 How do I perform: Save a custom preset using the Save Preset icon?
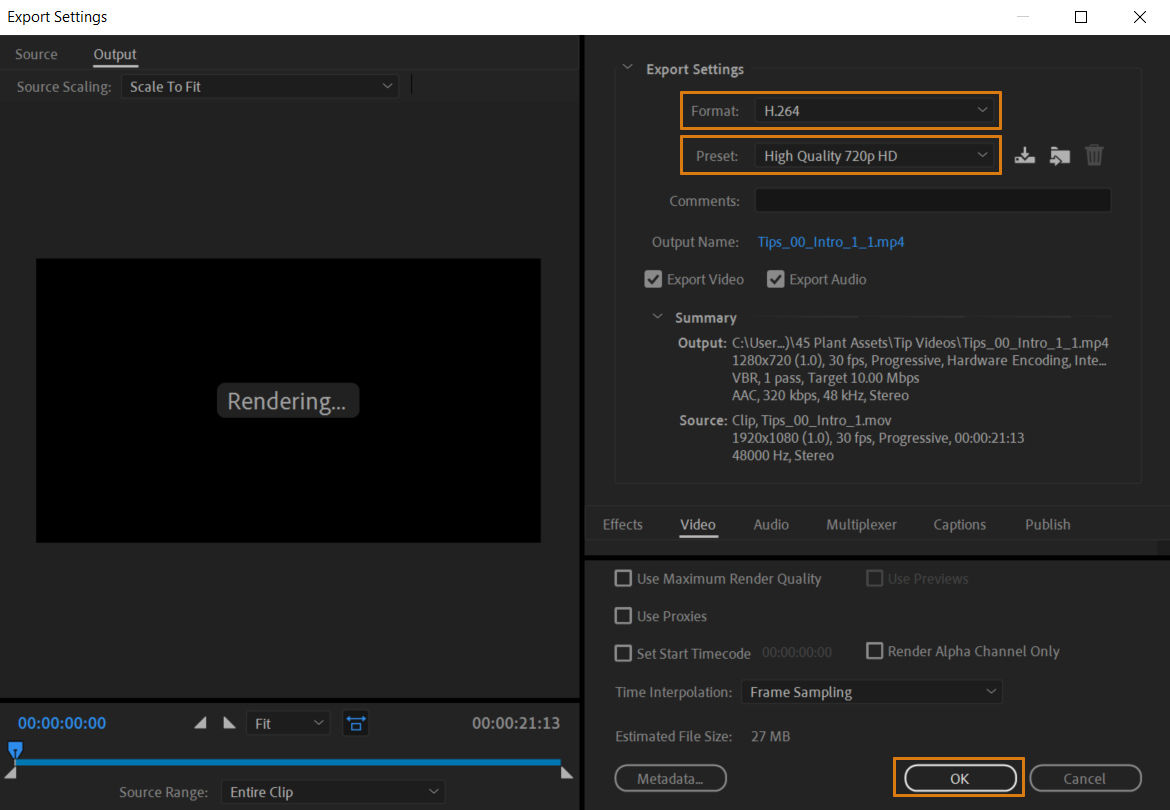[x=1024, y=155]
